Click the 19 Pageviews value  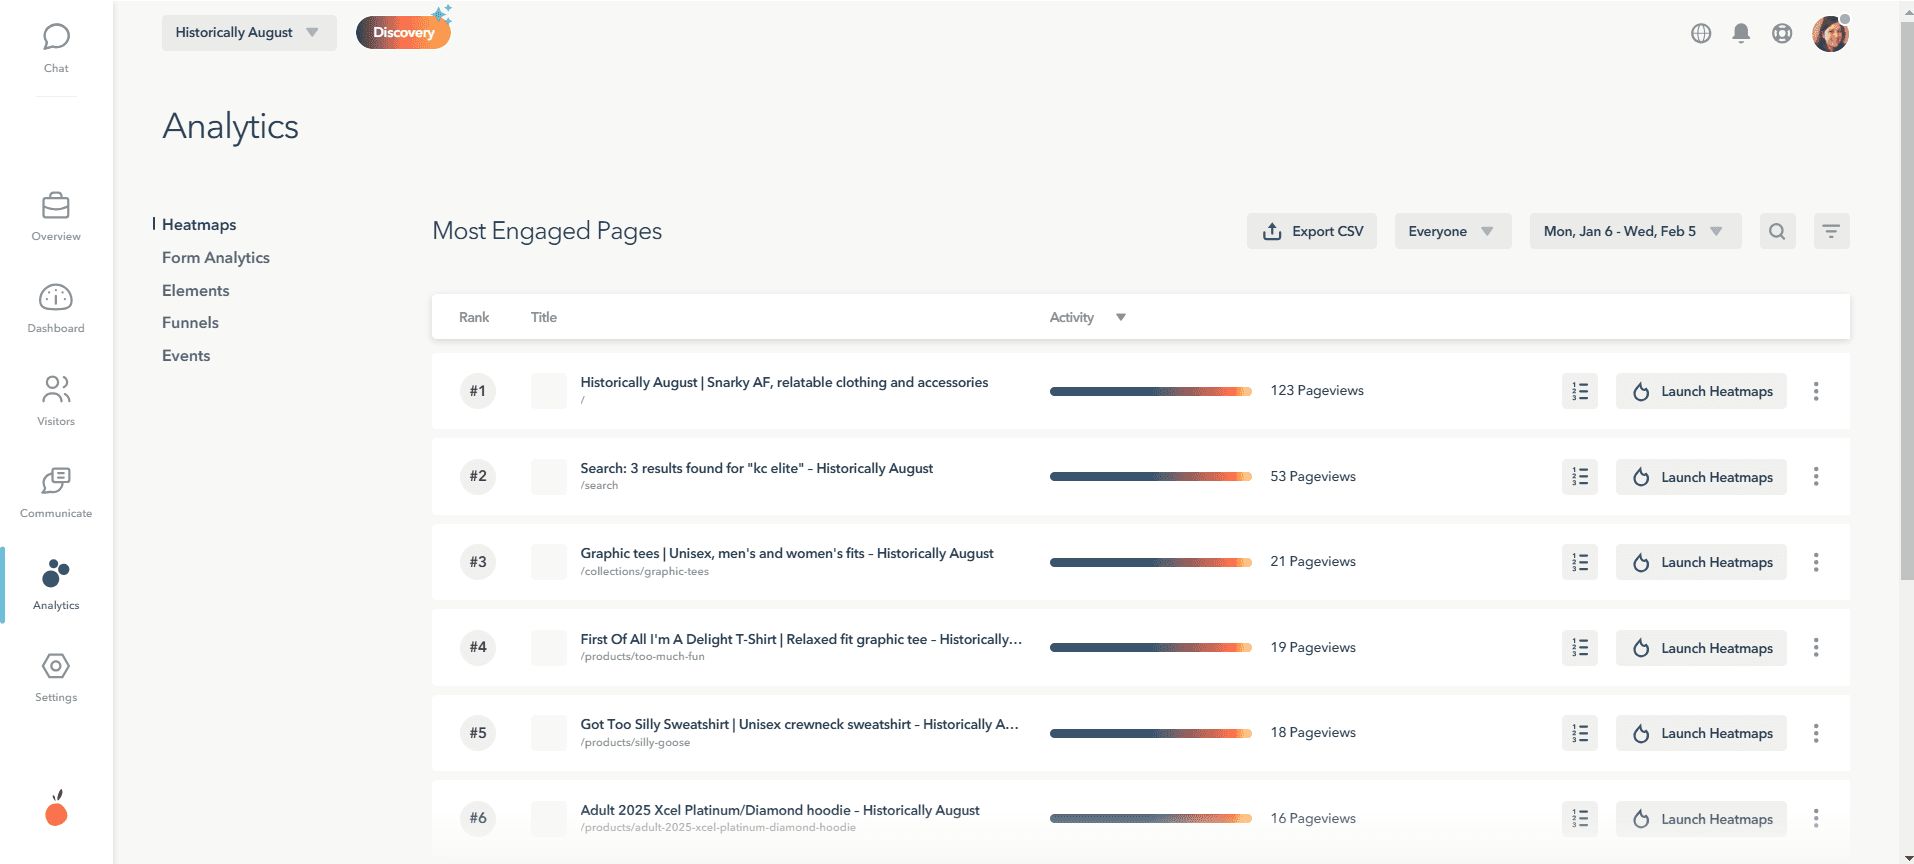click(1313, 647)
